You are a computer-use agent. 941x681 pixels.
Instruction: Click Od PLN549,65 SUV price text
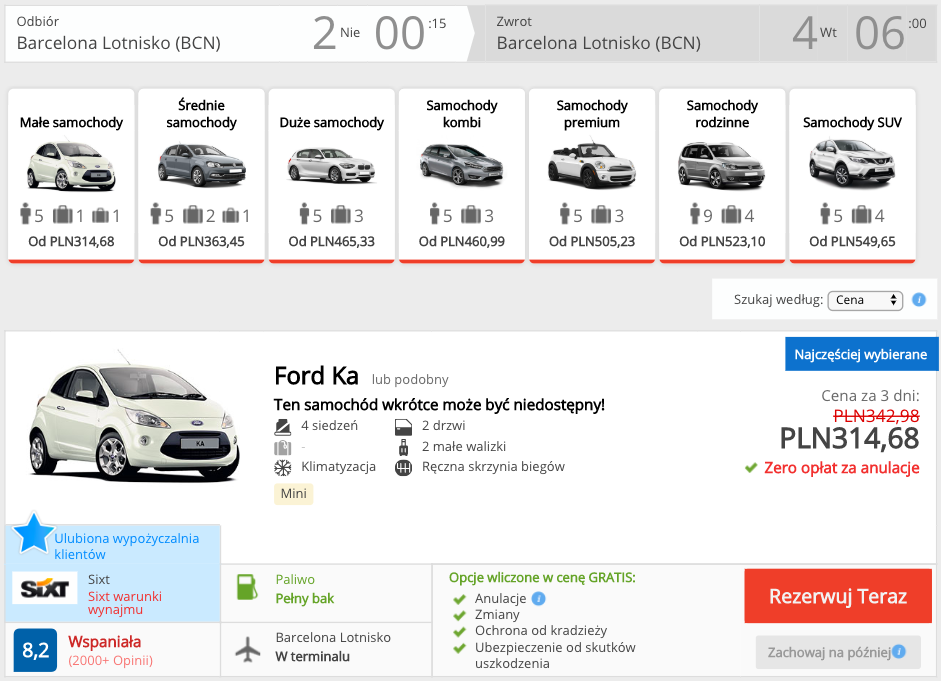click(852, 242)
